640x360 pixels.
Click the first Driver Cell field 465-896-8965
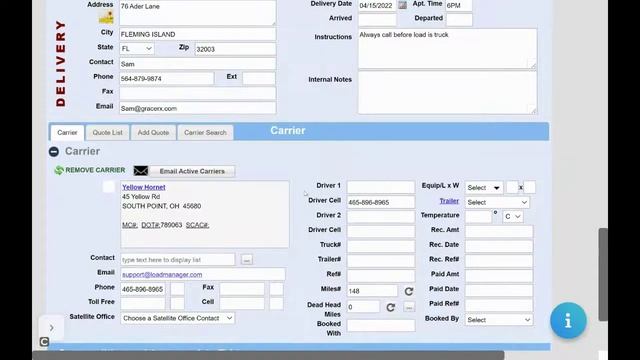point(381,202)
